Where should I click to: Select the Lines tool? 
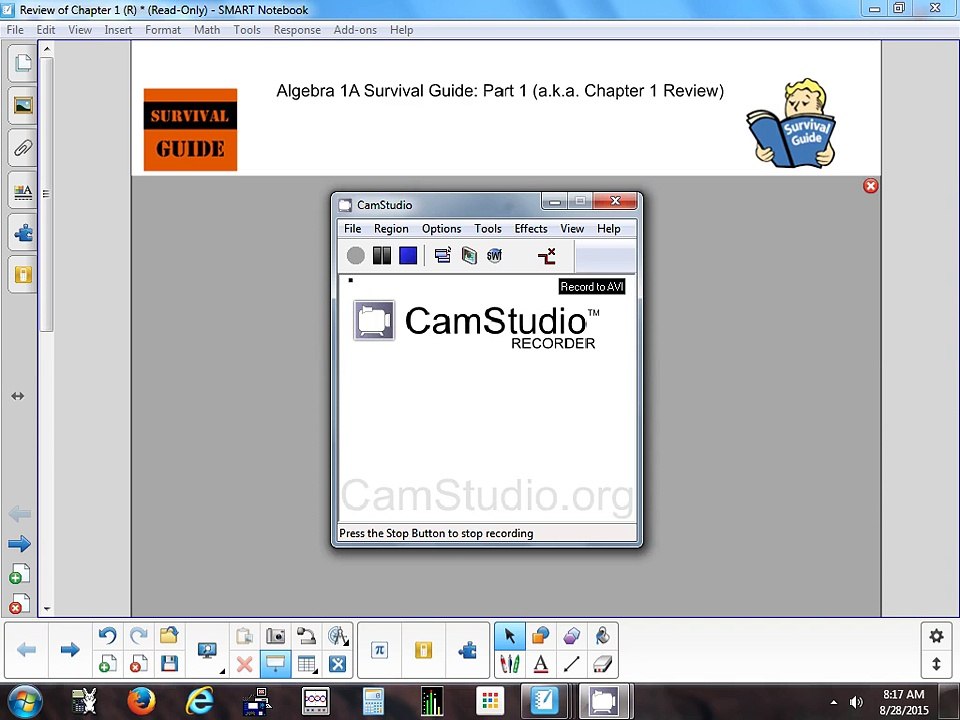[571, 664]
